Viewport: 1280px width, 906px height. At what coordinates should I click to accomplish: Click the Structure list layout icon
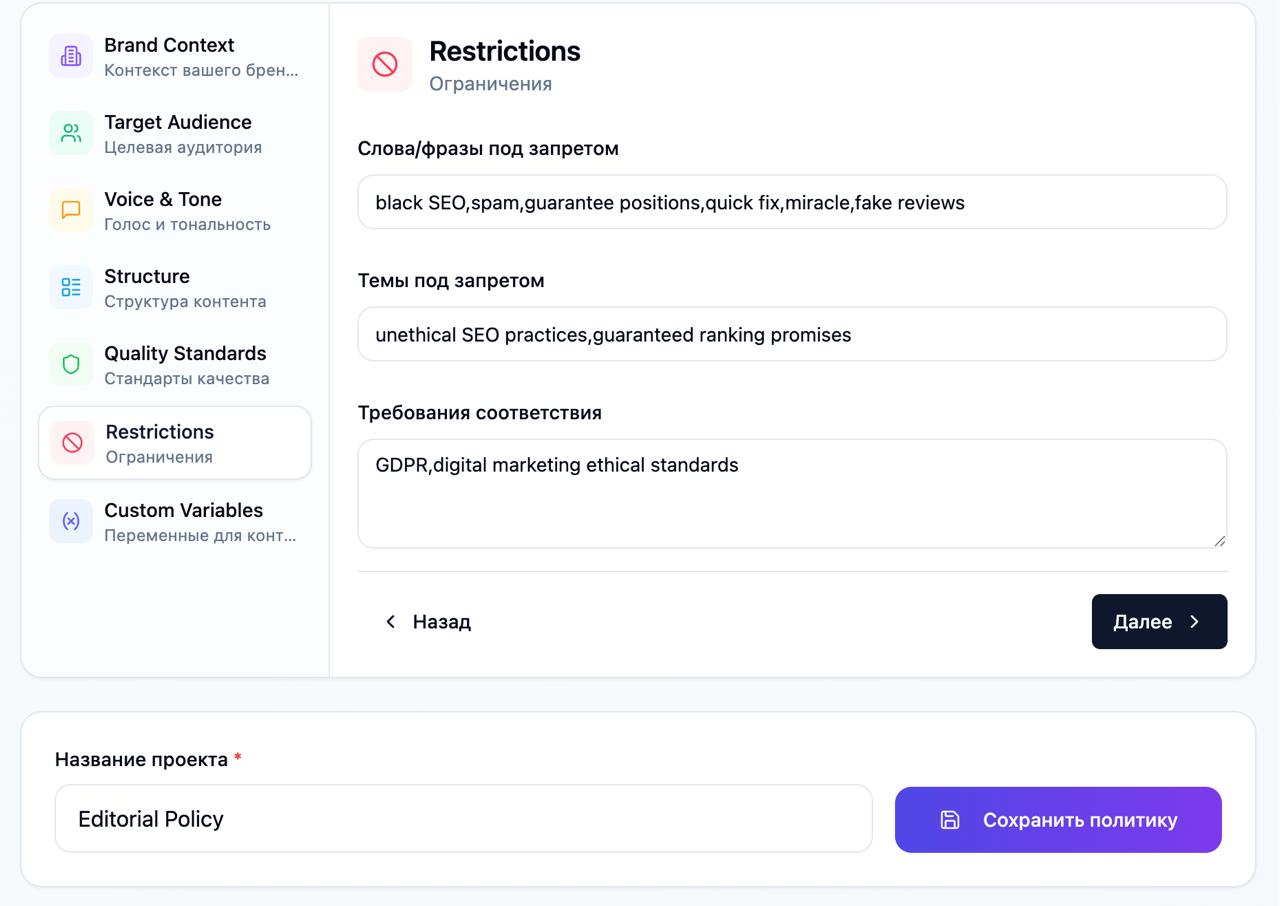point(71,287)
